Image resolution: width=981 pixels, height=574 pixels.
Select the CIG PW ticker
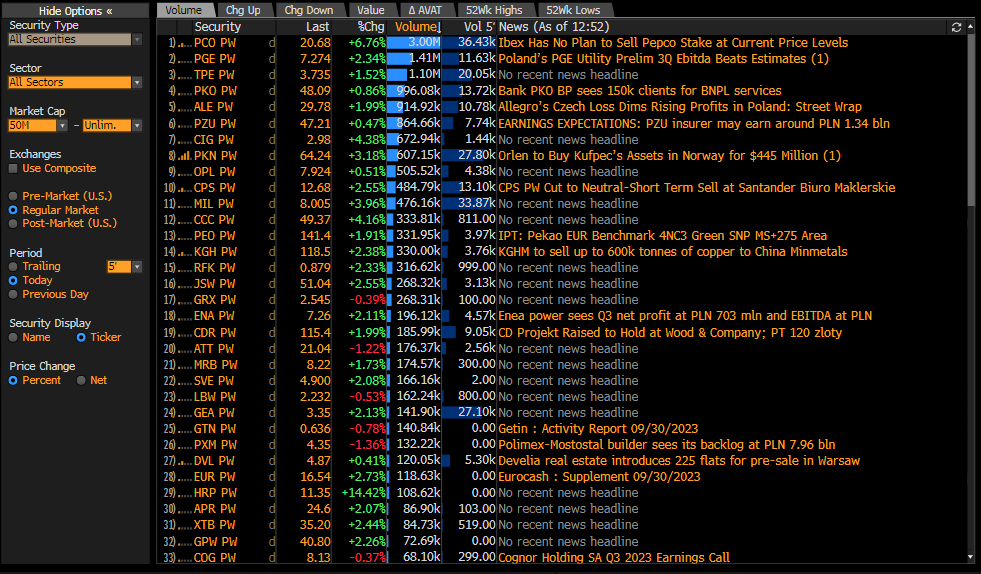coord(213,140)
